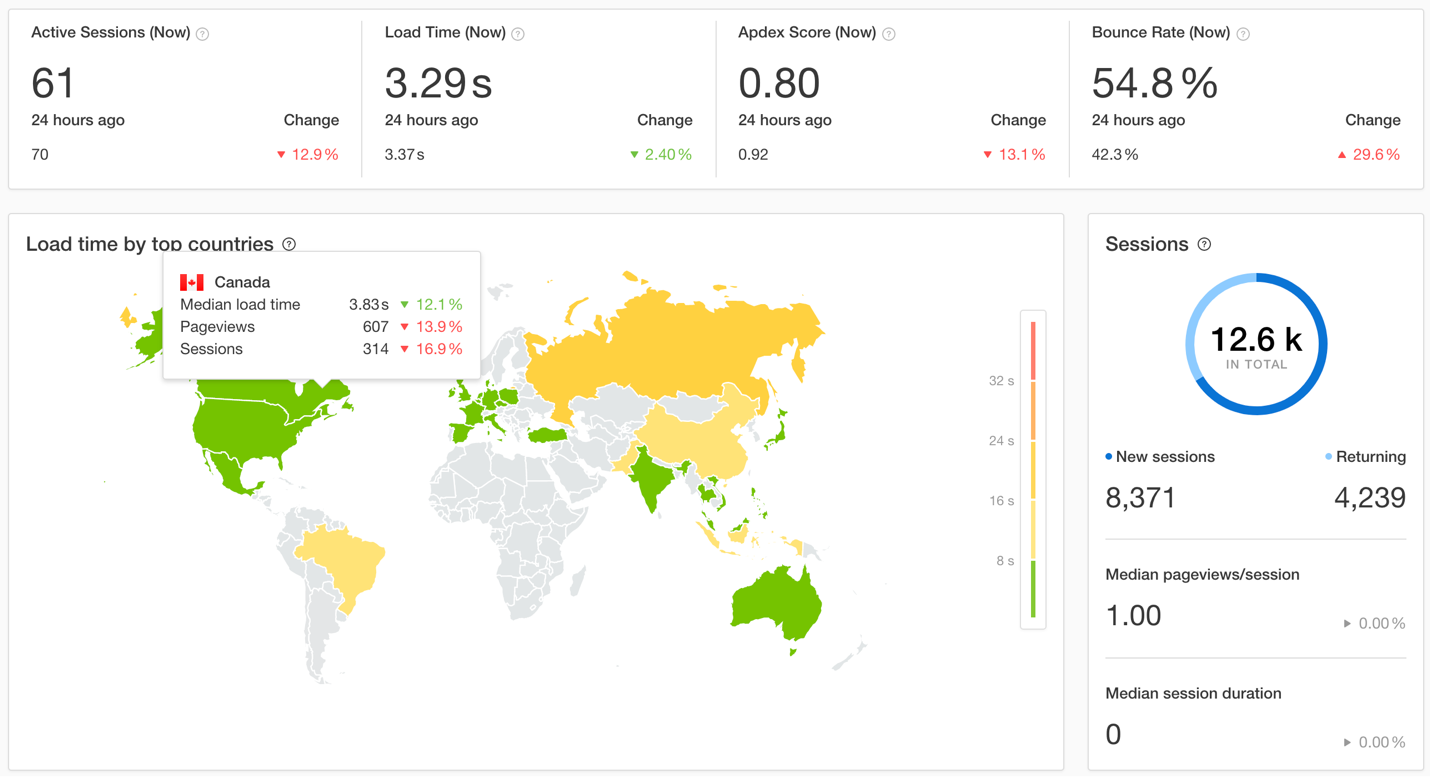Click help icon next to Active Sessions
The height and width of the screenshot is (779, 1430).
[x=203, y=34]
